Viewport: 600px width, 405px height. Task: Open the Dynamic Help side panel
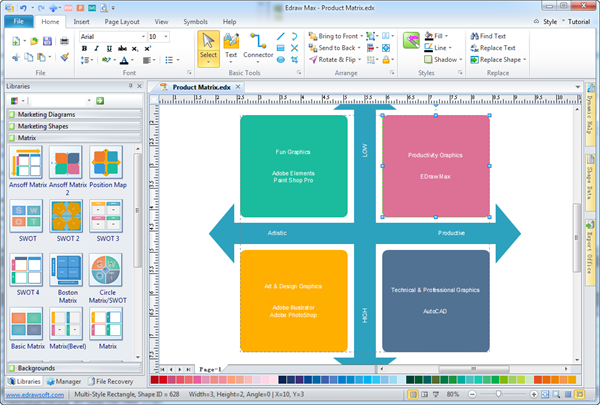point(590,114)
